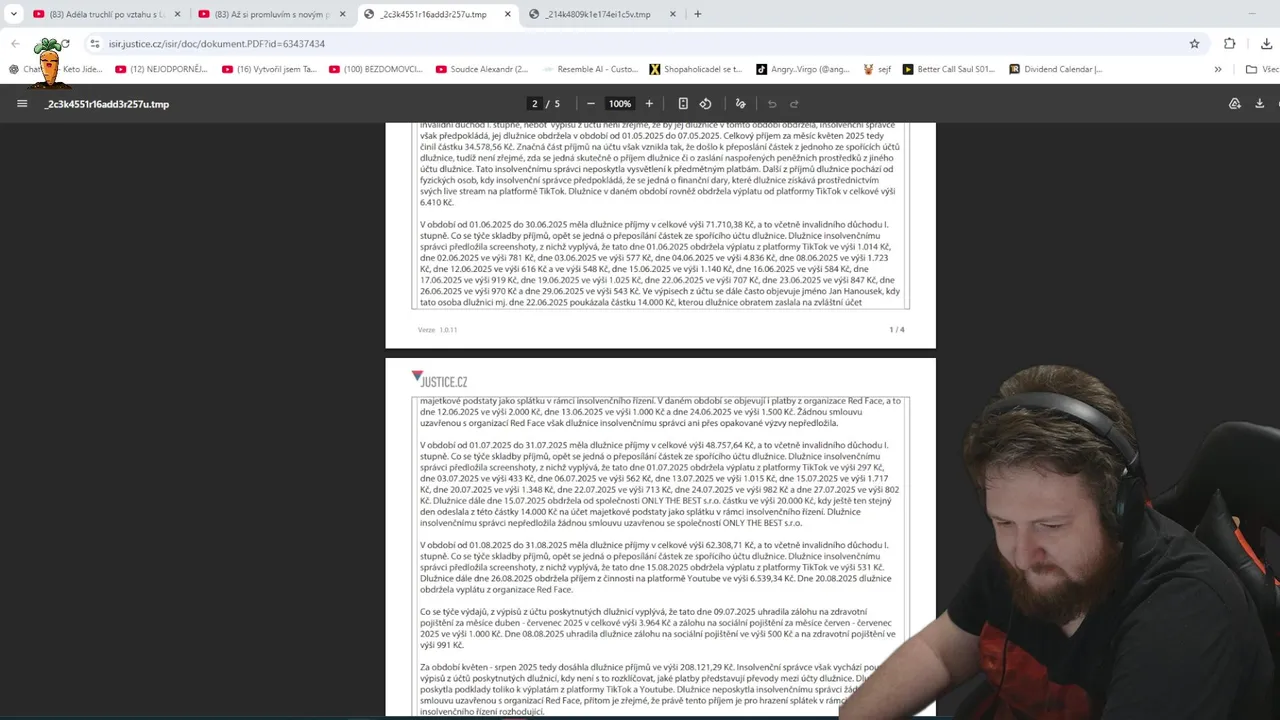Open the Better Call Saul S01 bookmark

[x=949, y=69]
